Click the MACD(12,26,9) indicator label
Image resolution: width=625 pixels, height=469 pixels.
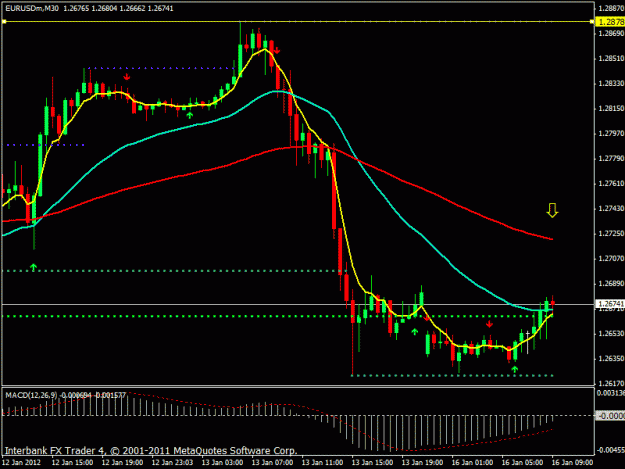point(32,395)
